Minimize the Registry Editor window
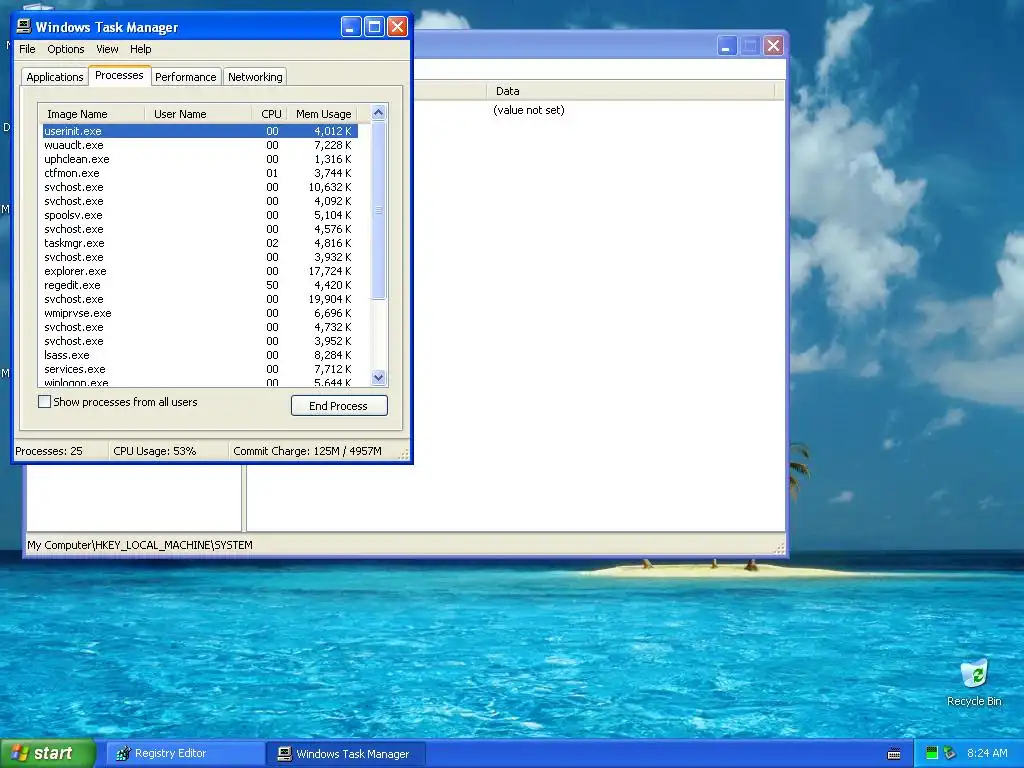 (726, 46)
